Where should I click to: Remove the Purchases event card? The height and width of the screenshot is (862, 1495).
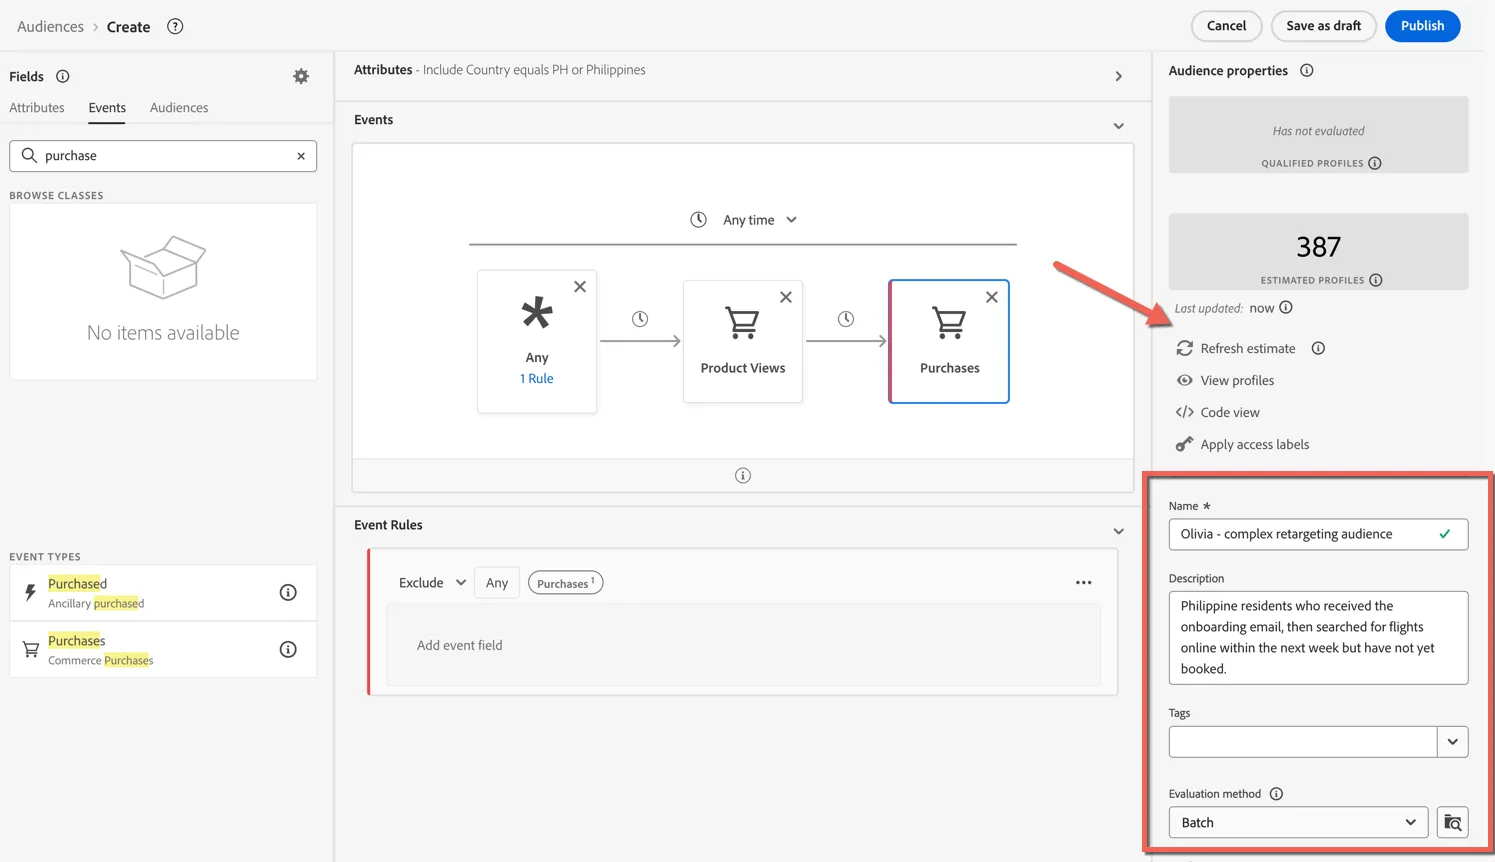pos(992,297)
